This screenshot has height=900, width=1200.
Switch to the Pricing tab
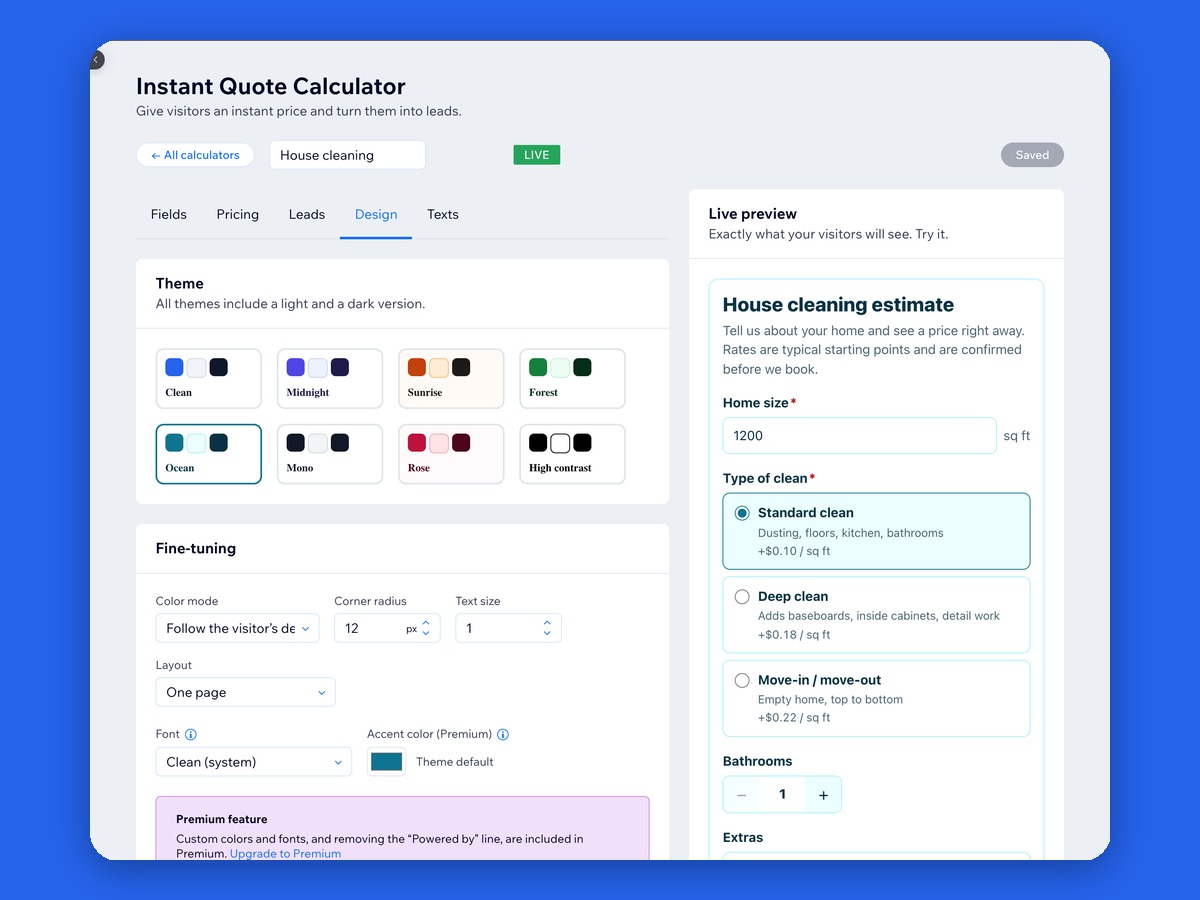(x=238, y=214)
